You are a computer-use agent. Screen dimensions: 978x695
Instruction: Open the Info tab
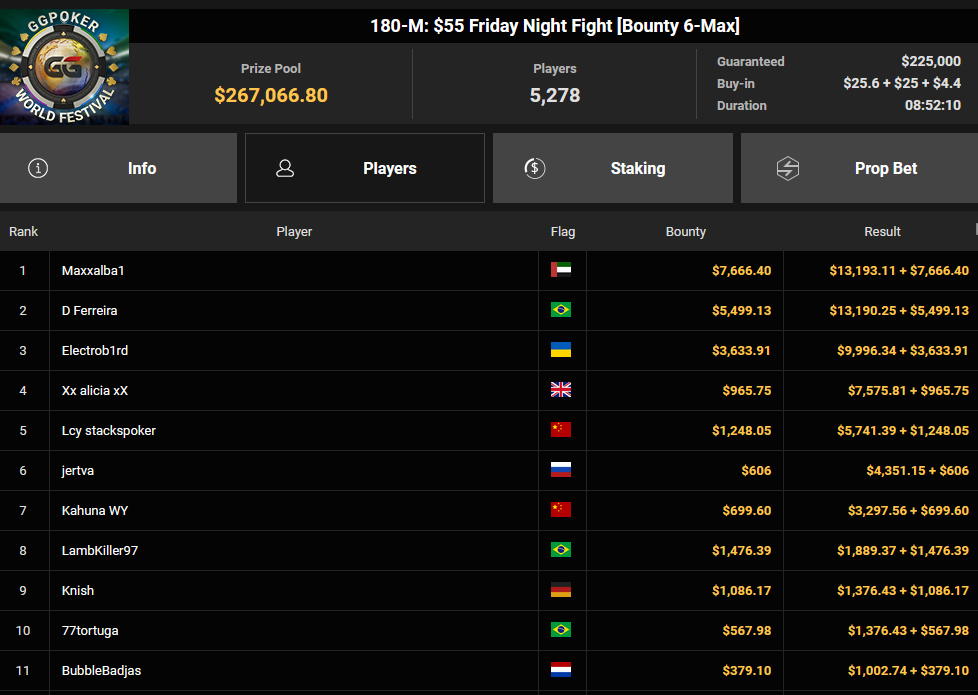point(119,168)
